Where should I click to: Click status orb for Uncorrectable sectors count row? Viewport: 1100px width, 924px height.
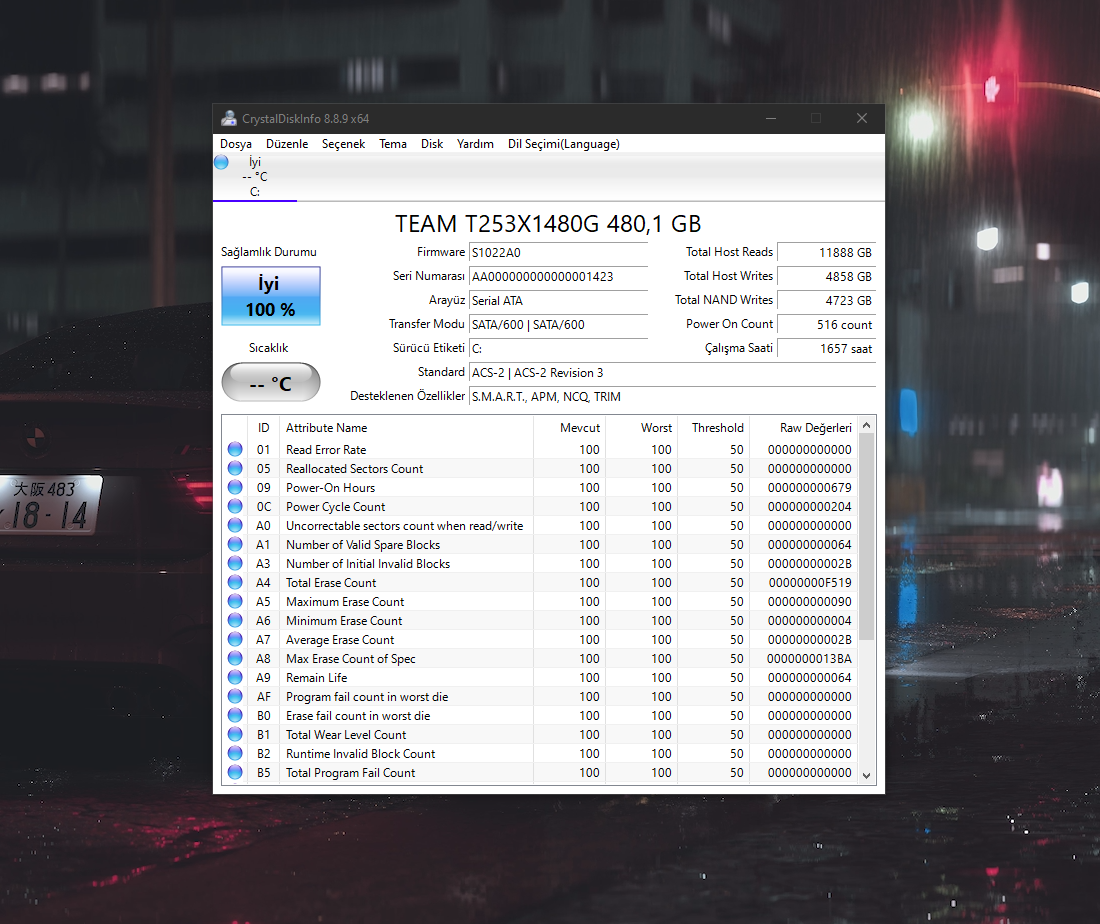coord(235,525)
